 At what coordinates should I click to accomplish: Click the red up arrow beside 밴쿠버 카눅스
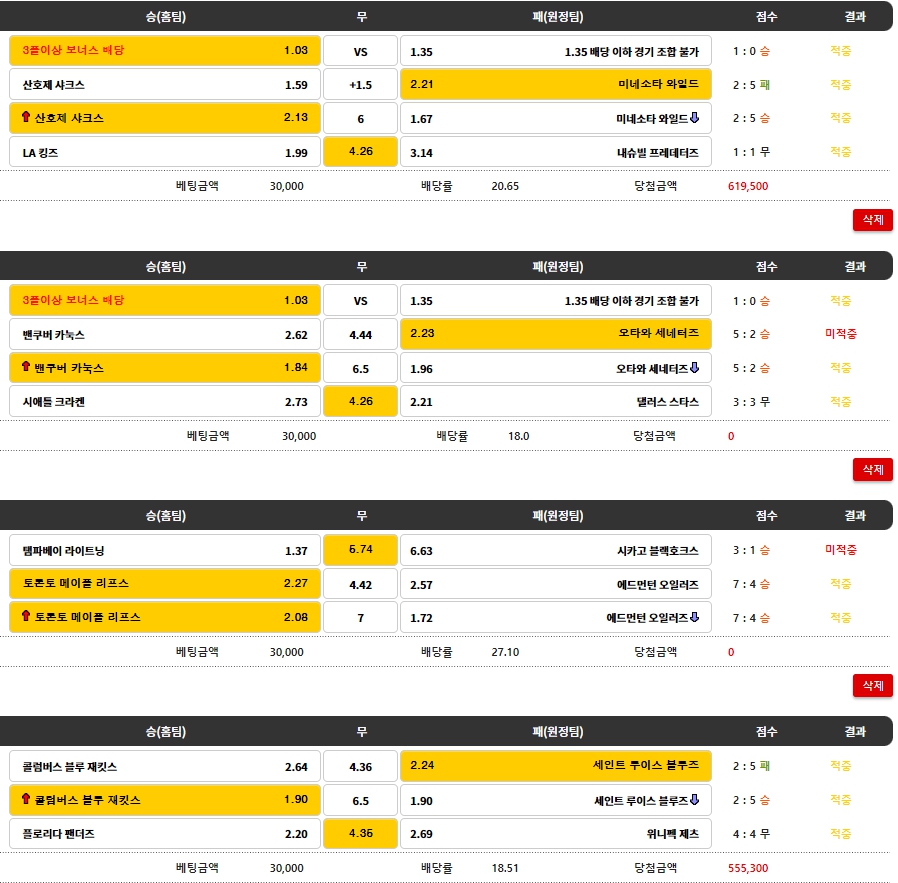26,367
